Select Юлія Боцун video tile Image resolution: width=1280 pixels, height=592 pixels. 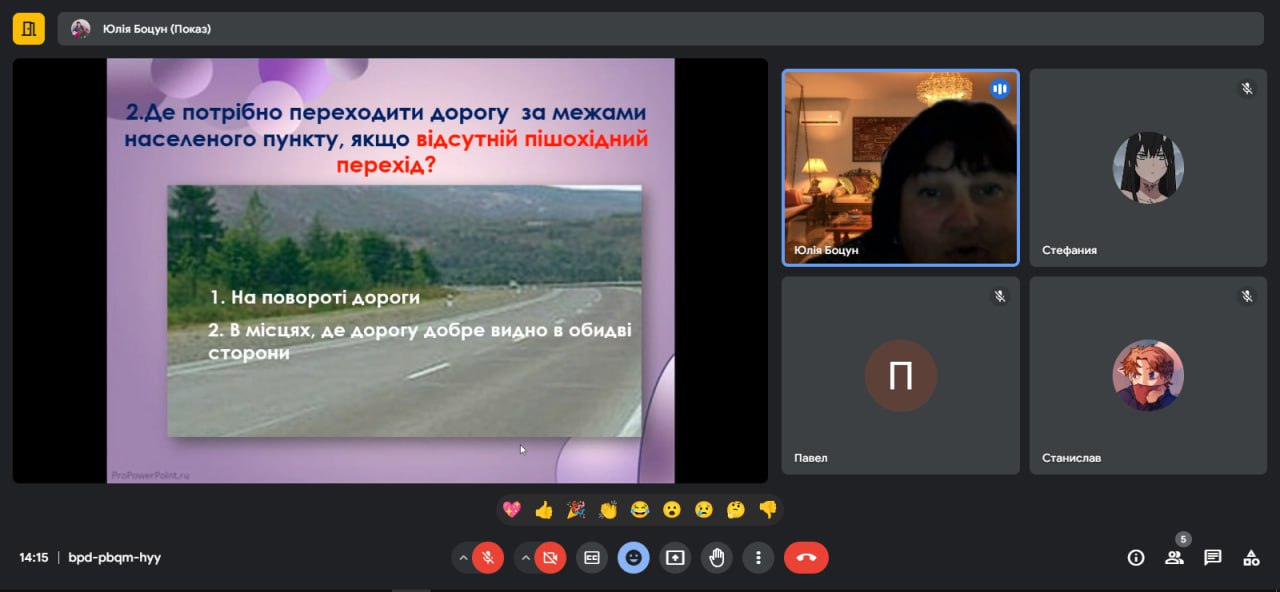900,168
